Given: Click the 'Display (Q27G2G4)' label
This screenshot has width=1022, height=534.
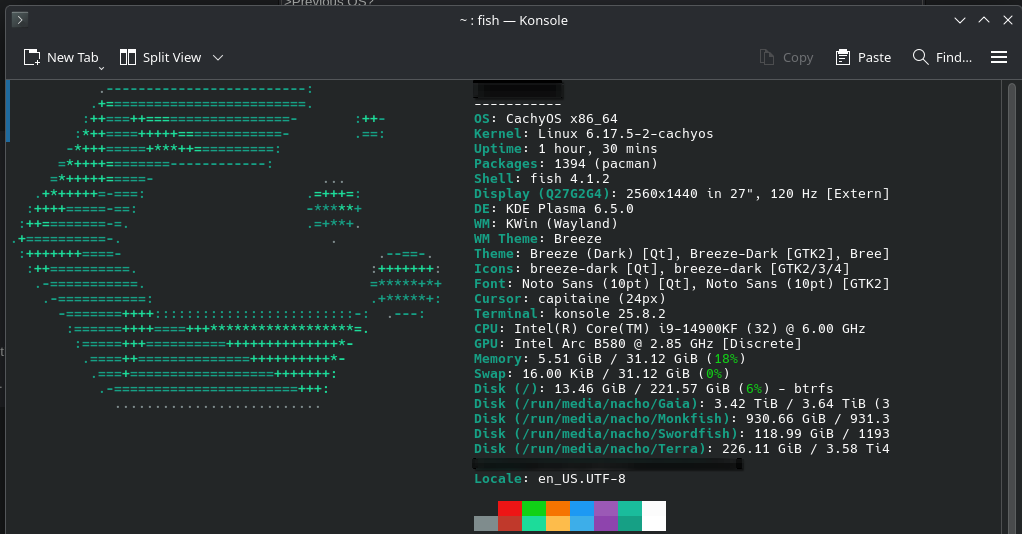Looking at the screenshot, I should click(542, 194).
